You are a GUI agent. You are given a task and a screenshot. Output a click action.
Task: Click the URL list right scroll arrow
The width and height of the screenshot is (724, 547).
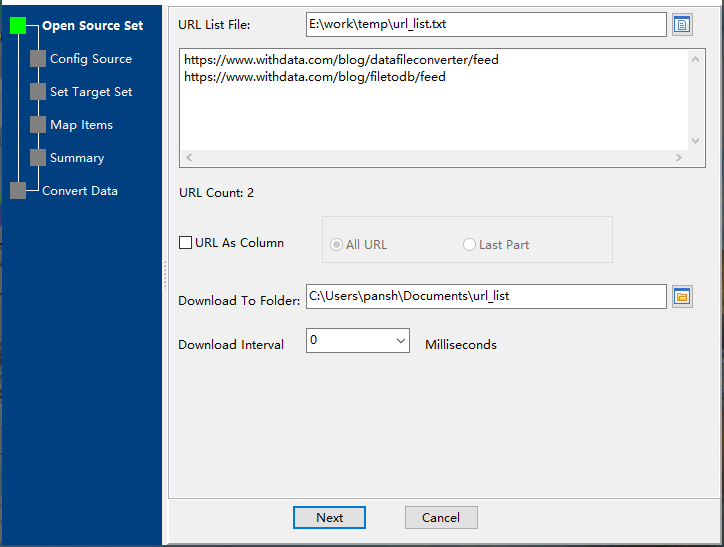pyautogui.click(x=678, y=158)
